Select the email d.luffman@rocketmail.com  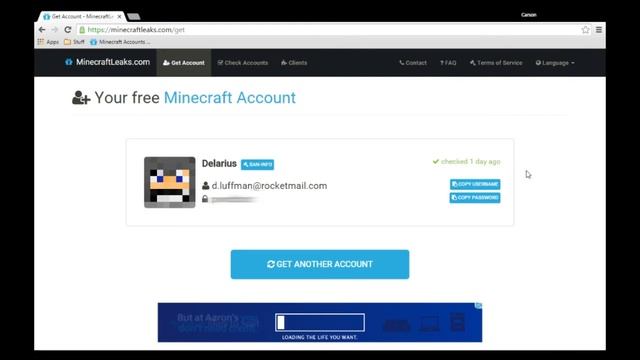point(269,186)
